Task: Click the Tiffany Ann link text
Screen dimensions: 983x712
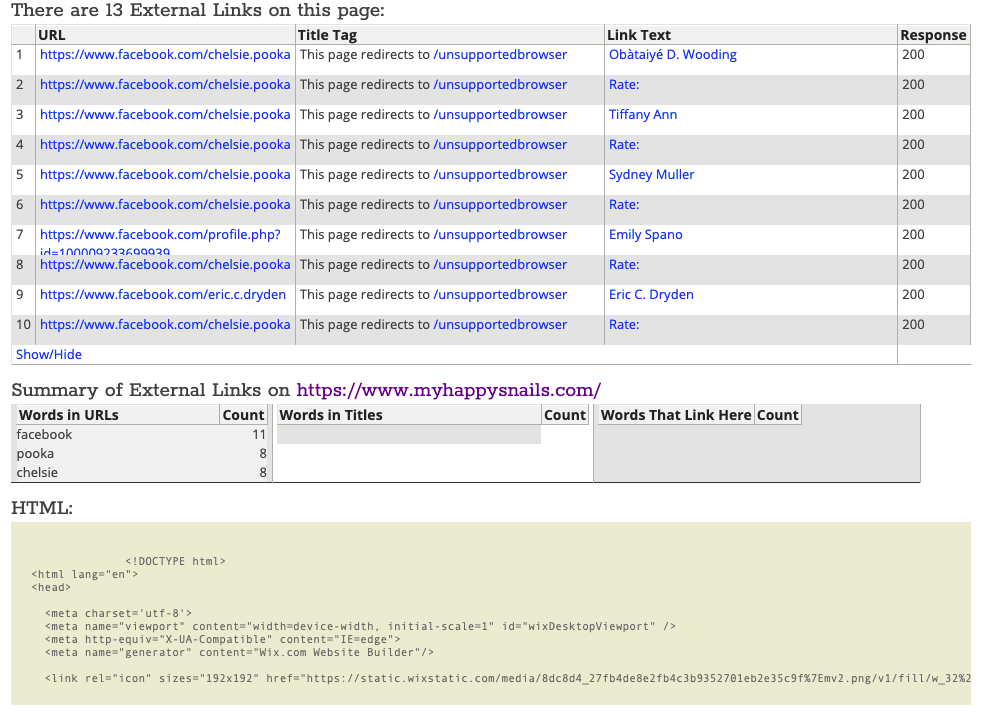Action: point(643,115)
